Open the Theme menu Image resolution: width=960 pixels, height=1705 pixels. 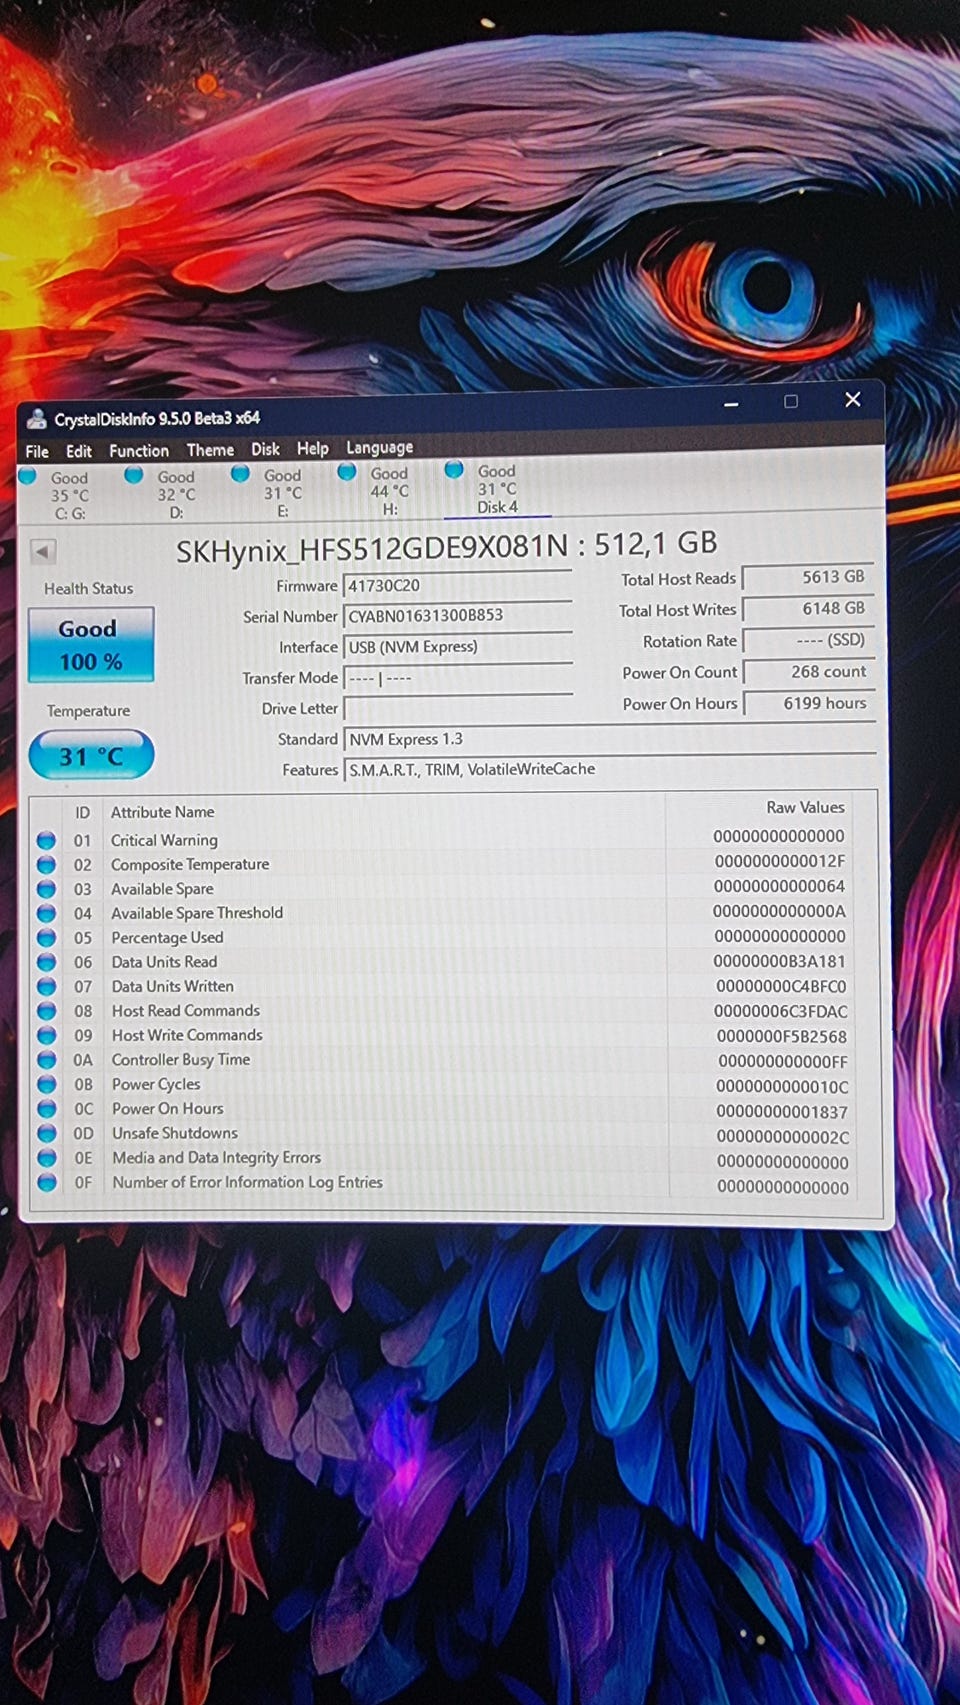pyautogui.click(x=210, y=450)
